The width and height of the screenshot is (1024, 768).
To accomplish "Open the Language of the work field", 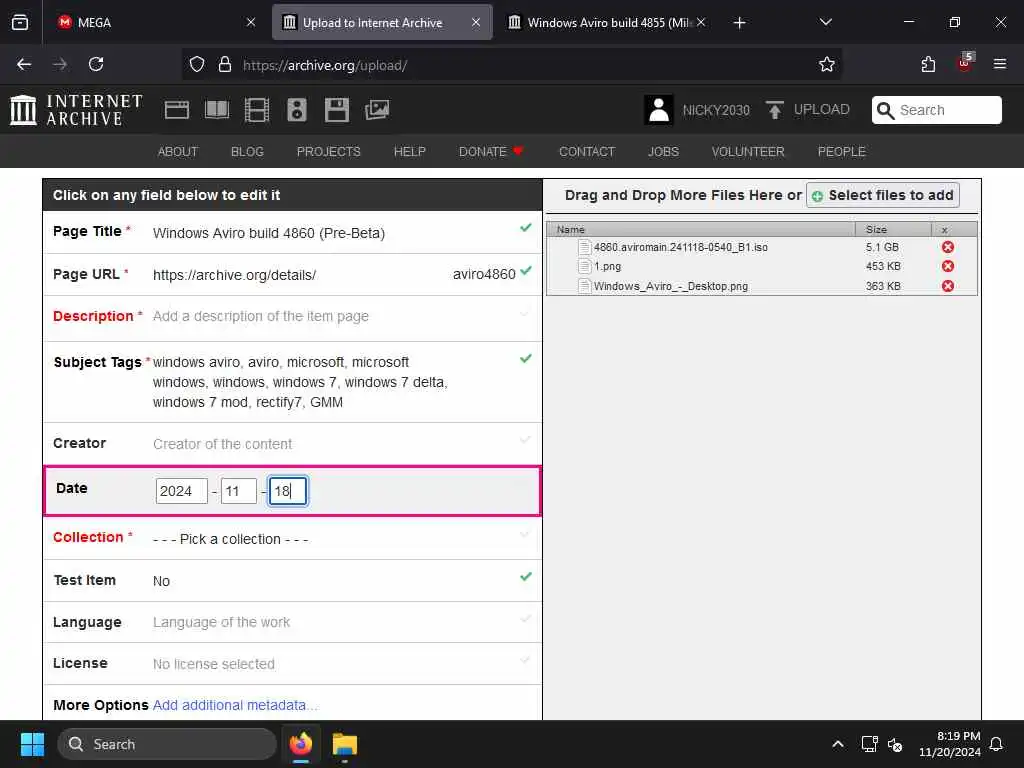I will click(293, 622).
